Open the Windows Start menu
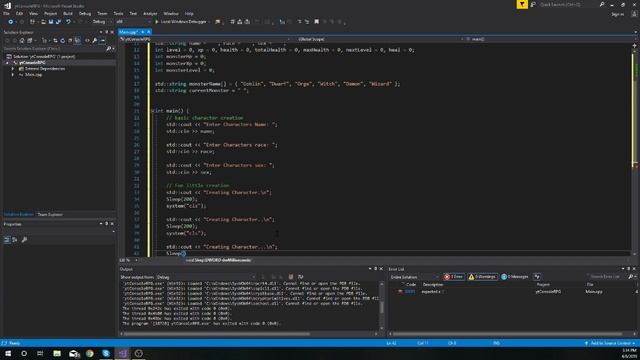 pos(8,353)
